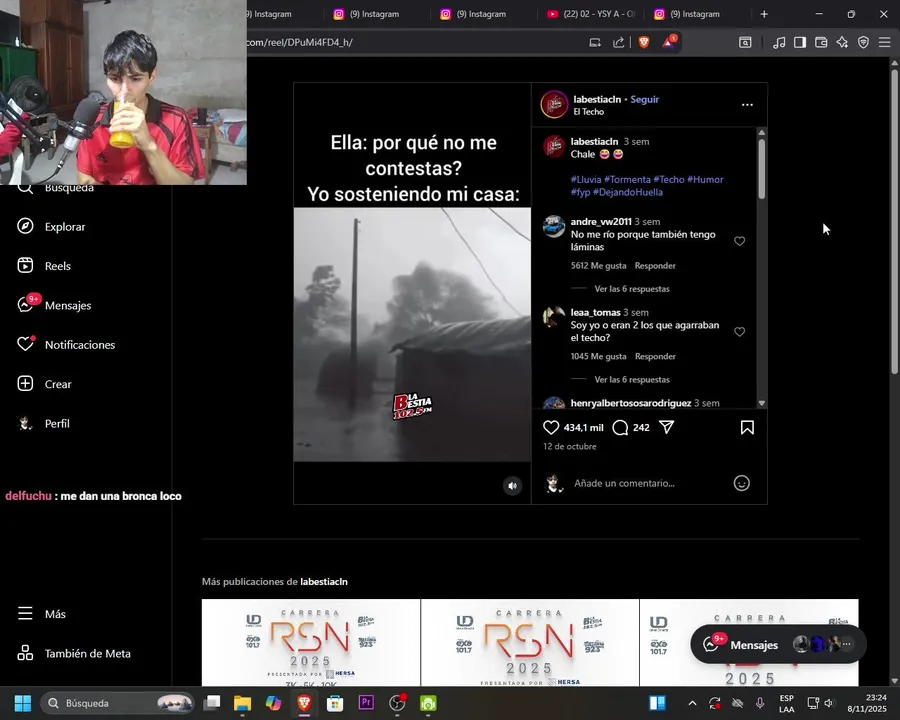Viewport: 900px width, 720px height.
Task: Toggle the browser sidebar panel icon
Action: coord(800,42)
